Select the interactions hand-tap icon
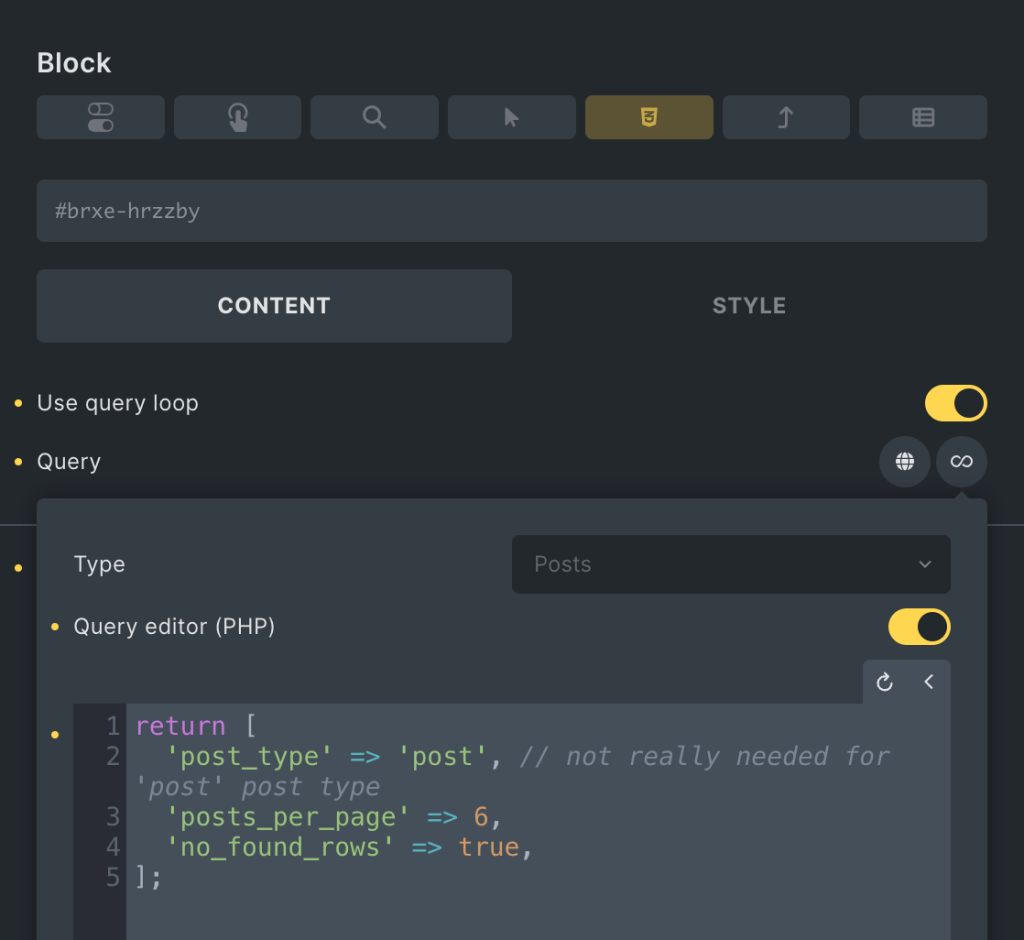Image resolution: width=1024 pixels, height=940 pixels. point(238,118)
